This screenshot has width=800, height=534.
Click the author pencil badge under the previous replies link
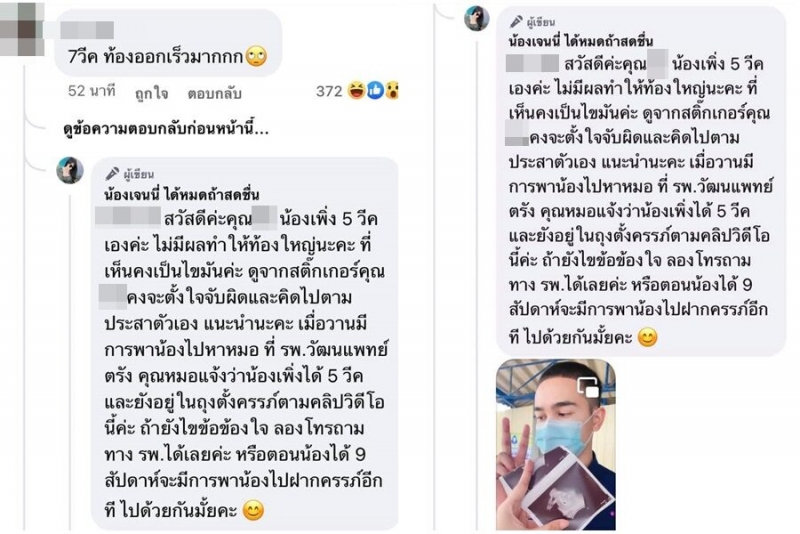112,174
